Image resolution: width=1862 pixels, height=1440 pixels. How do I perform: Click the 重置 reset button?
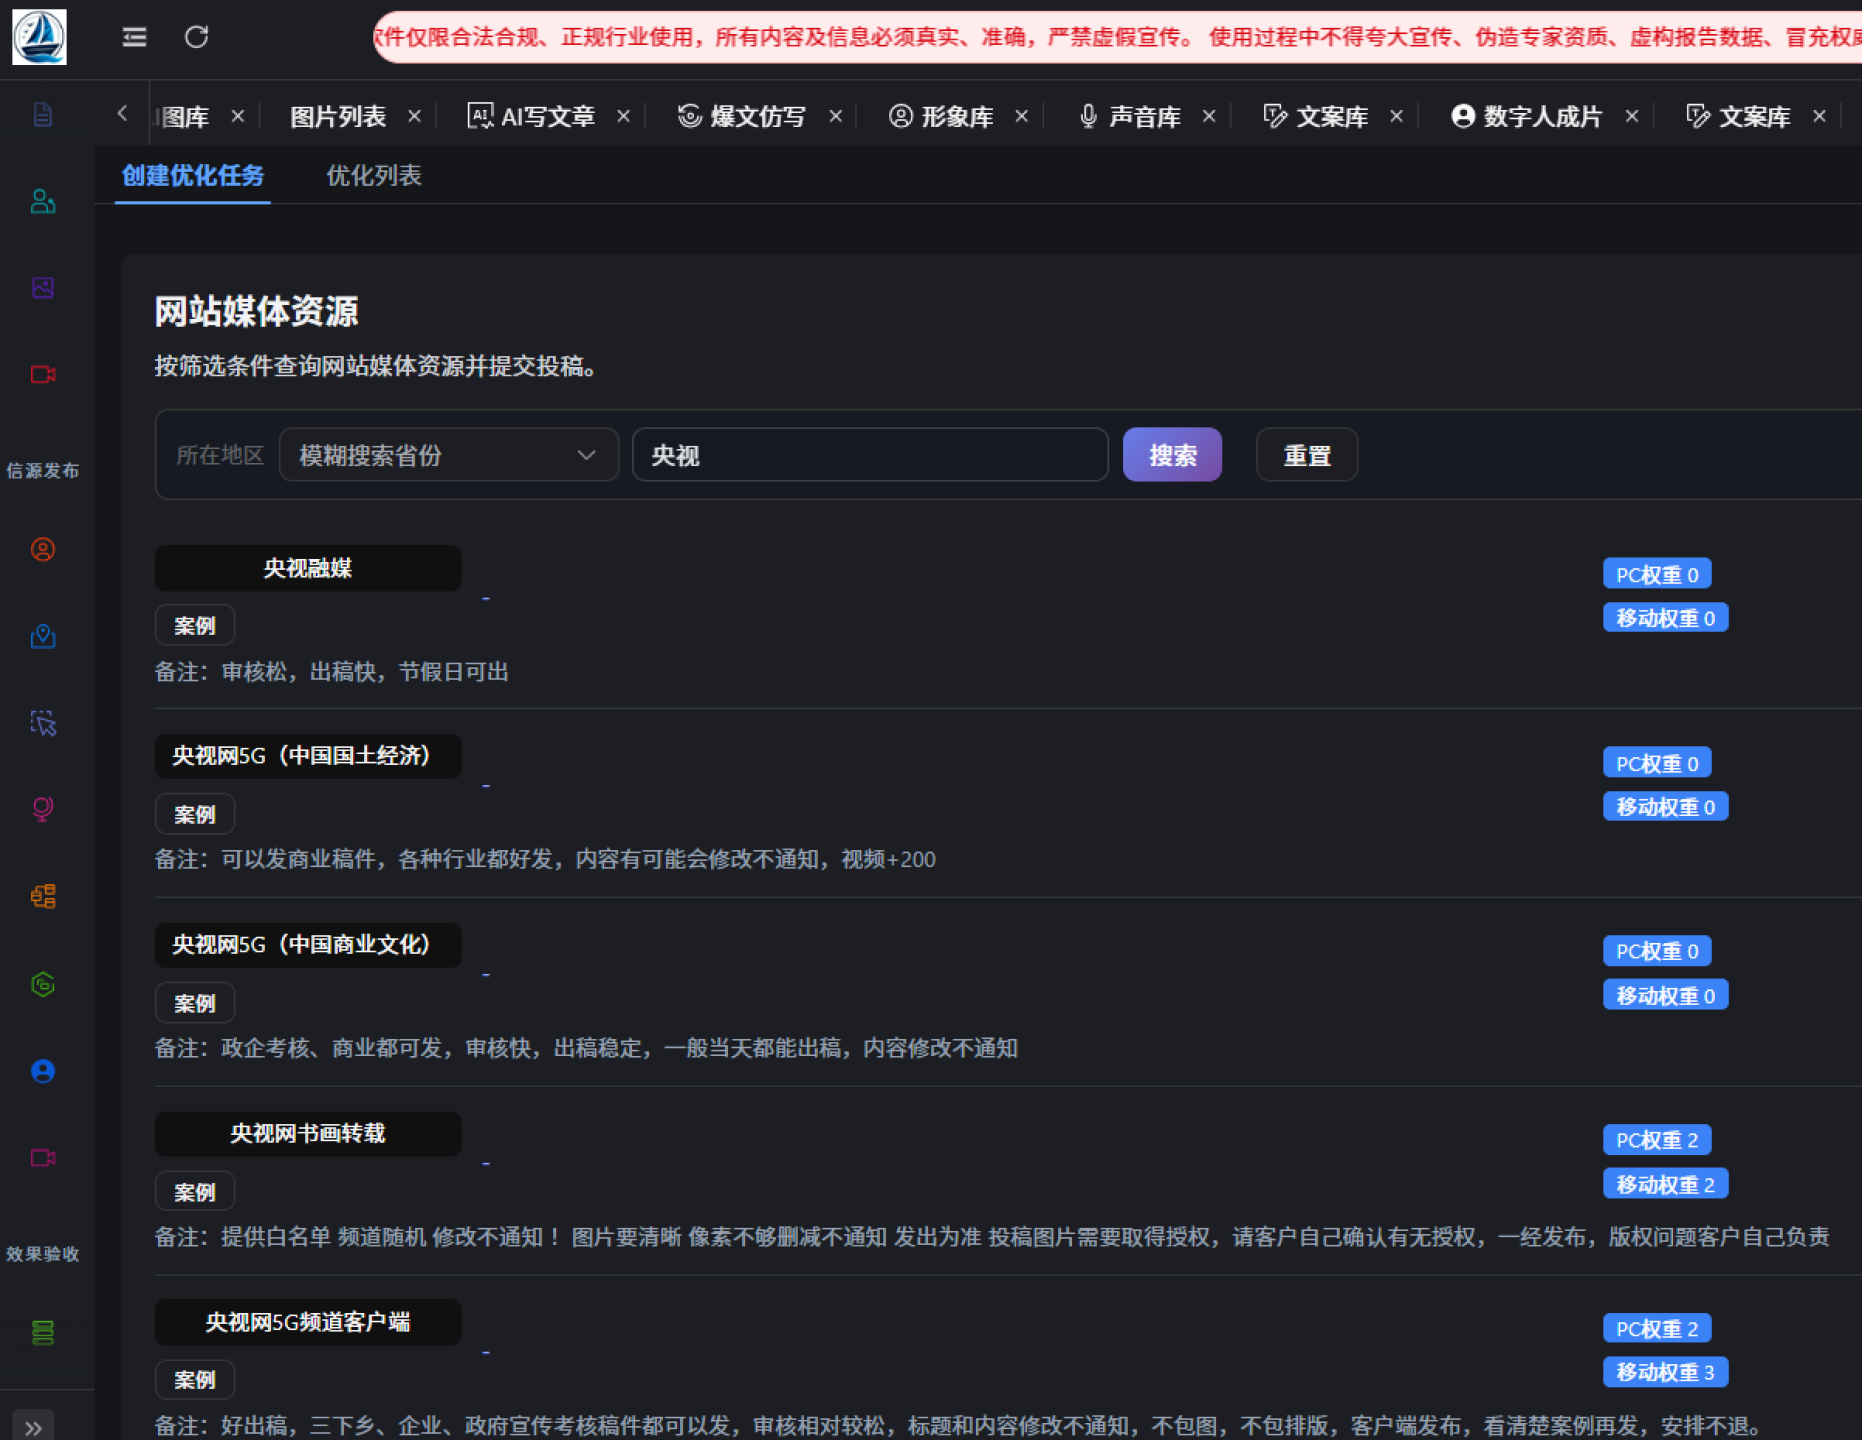[1307, 455]
